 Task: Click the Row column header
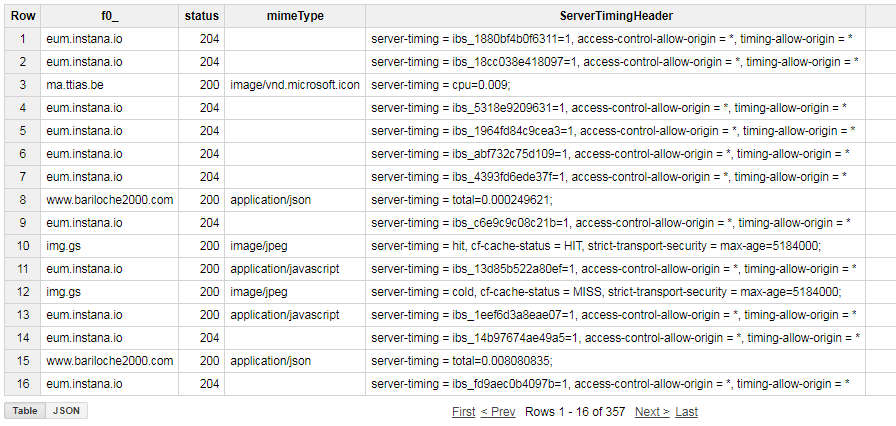[x=24, y=16]
